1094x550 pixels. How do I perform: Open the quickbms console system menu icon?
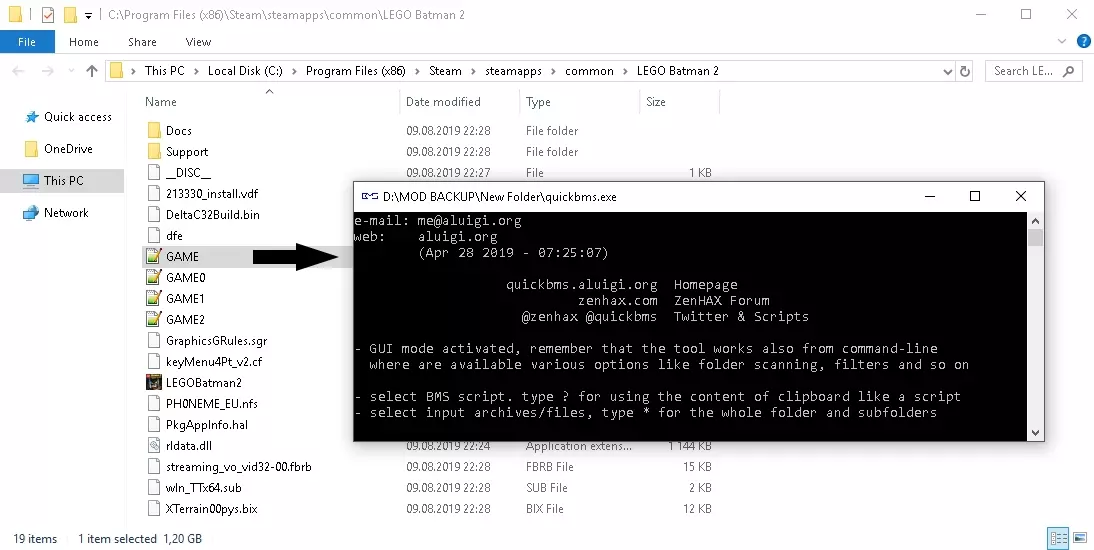click(369, 197)
